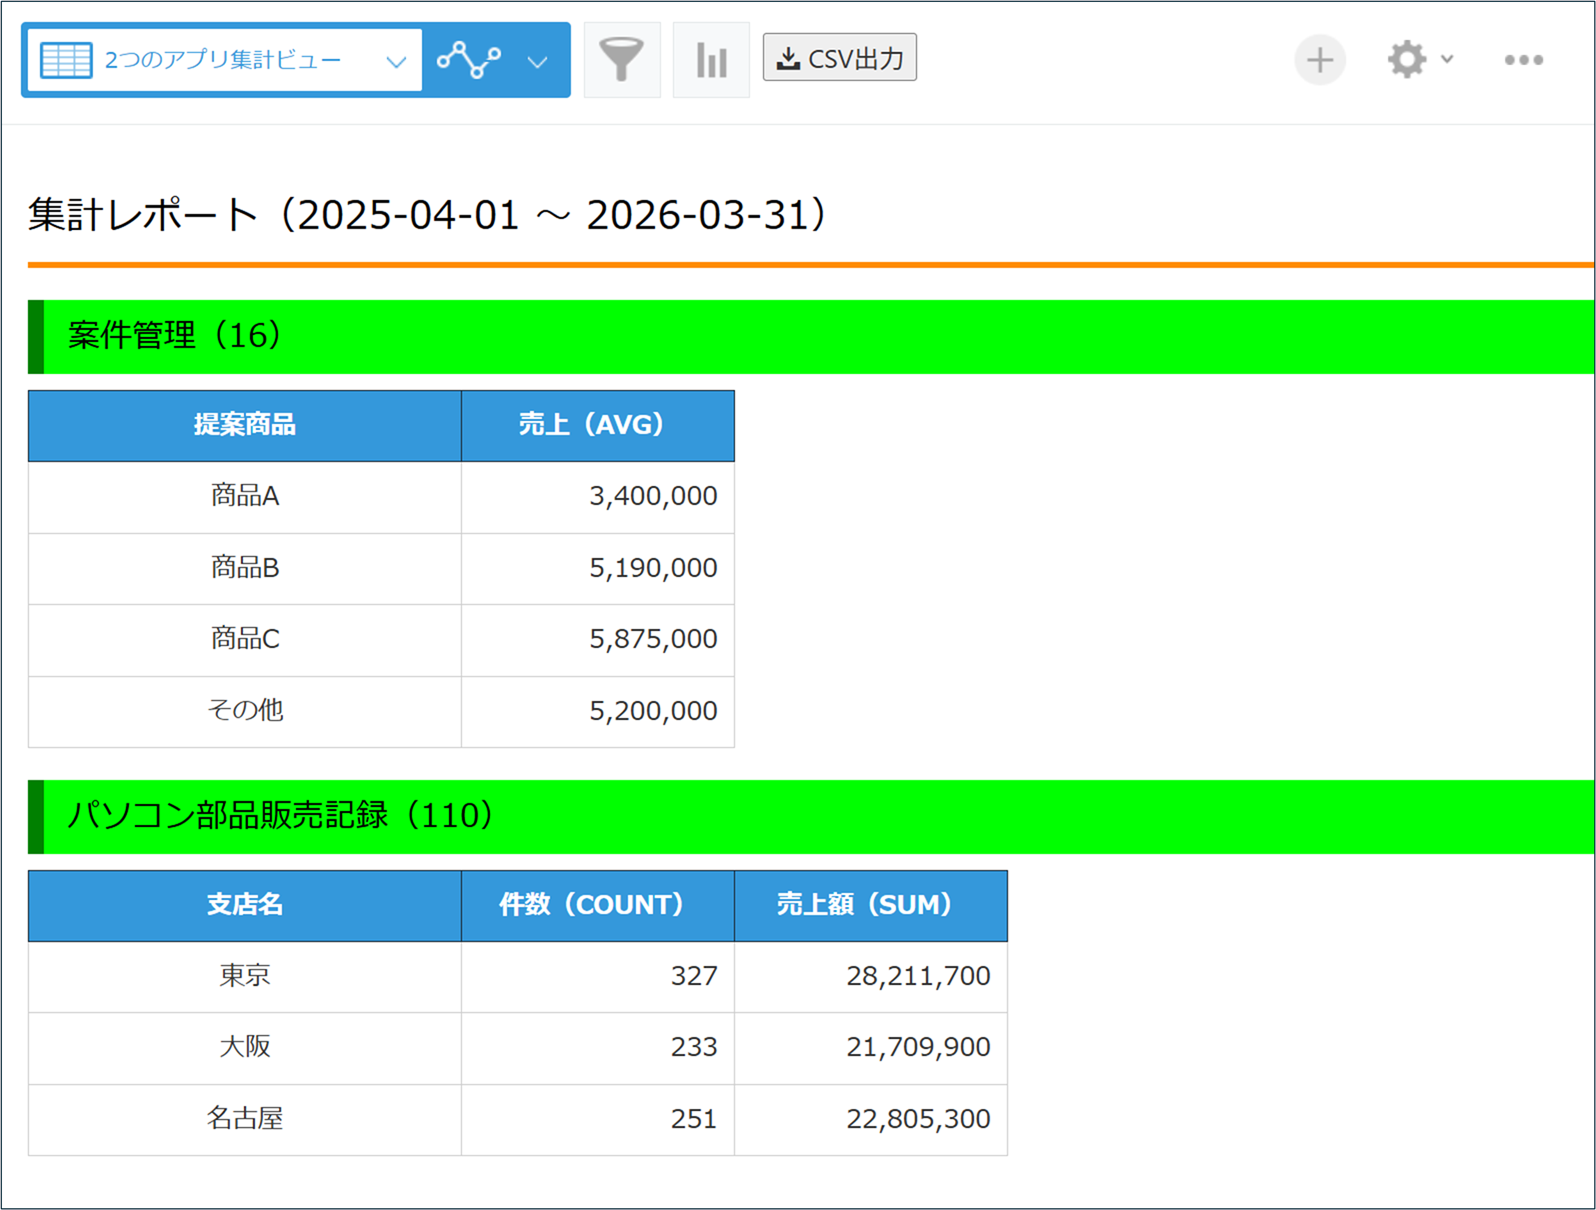Open the three-dots more options menu

click(x=1523, y=60)
